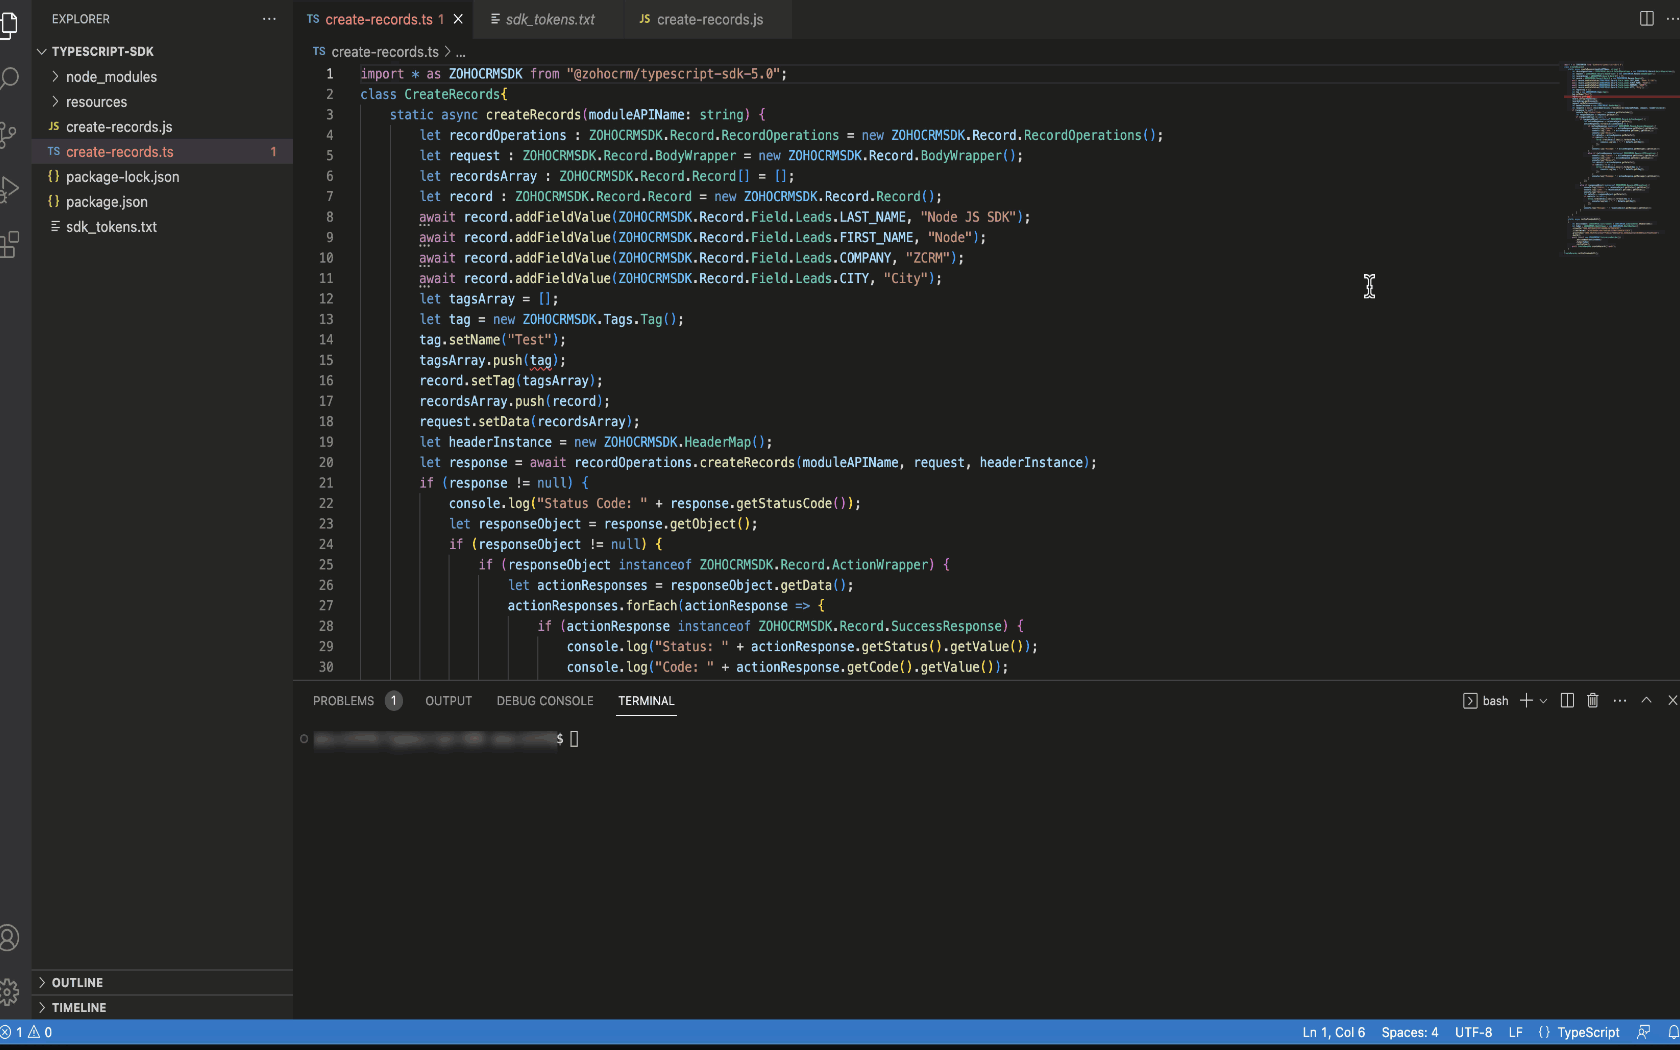The width and height of the screenshot is (1680, 1050).
Task: Open terminal panel more actions ellipsis
Action: point(1620,701)
